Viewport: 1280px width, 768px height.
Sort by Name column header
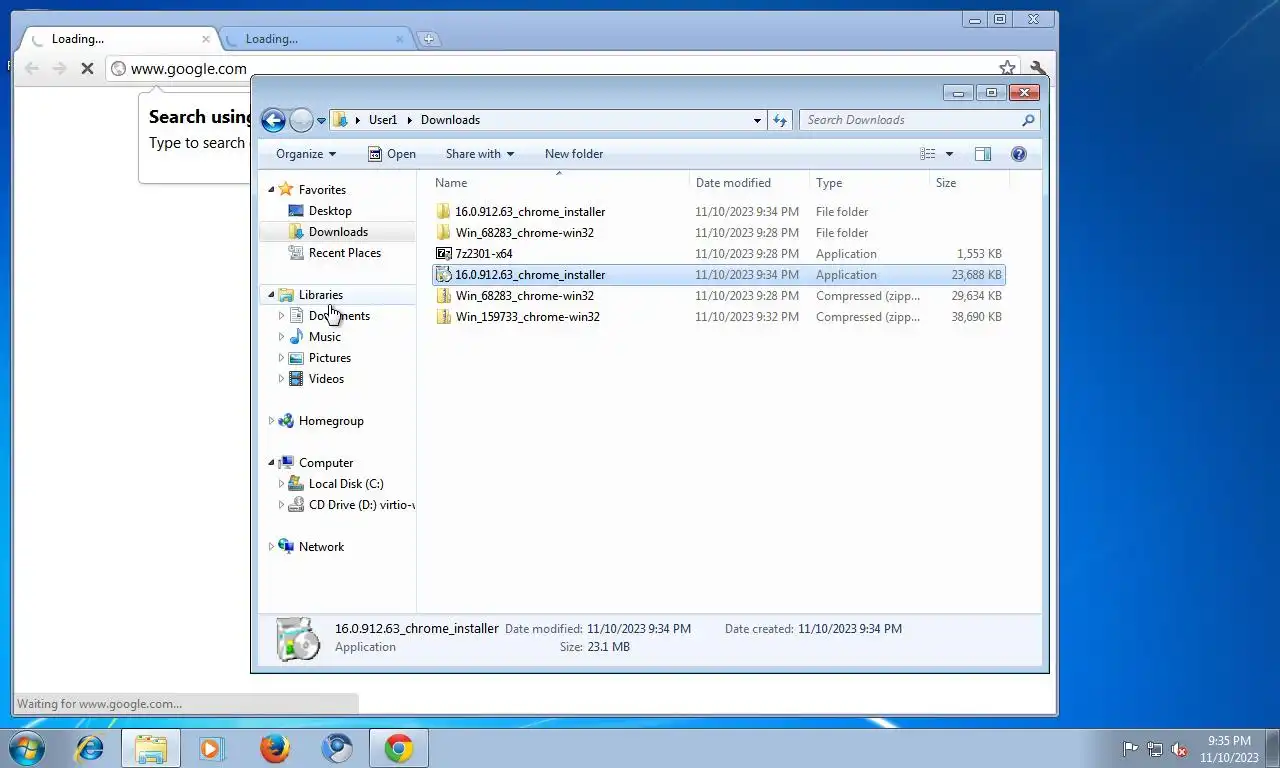tap(559, 183)
